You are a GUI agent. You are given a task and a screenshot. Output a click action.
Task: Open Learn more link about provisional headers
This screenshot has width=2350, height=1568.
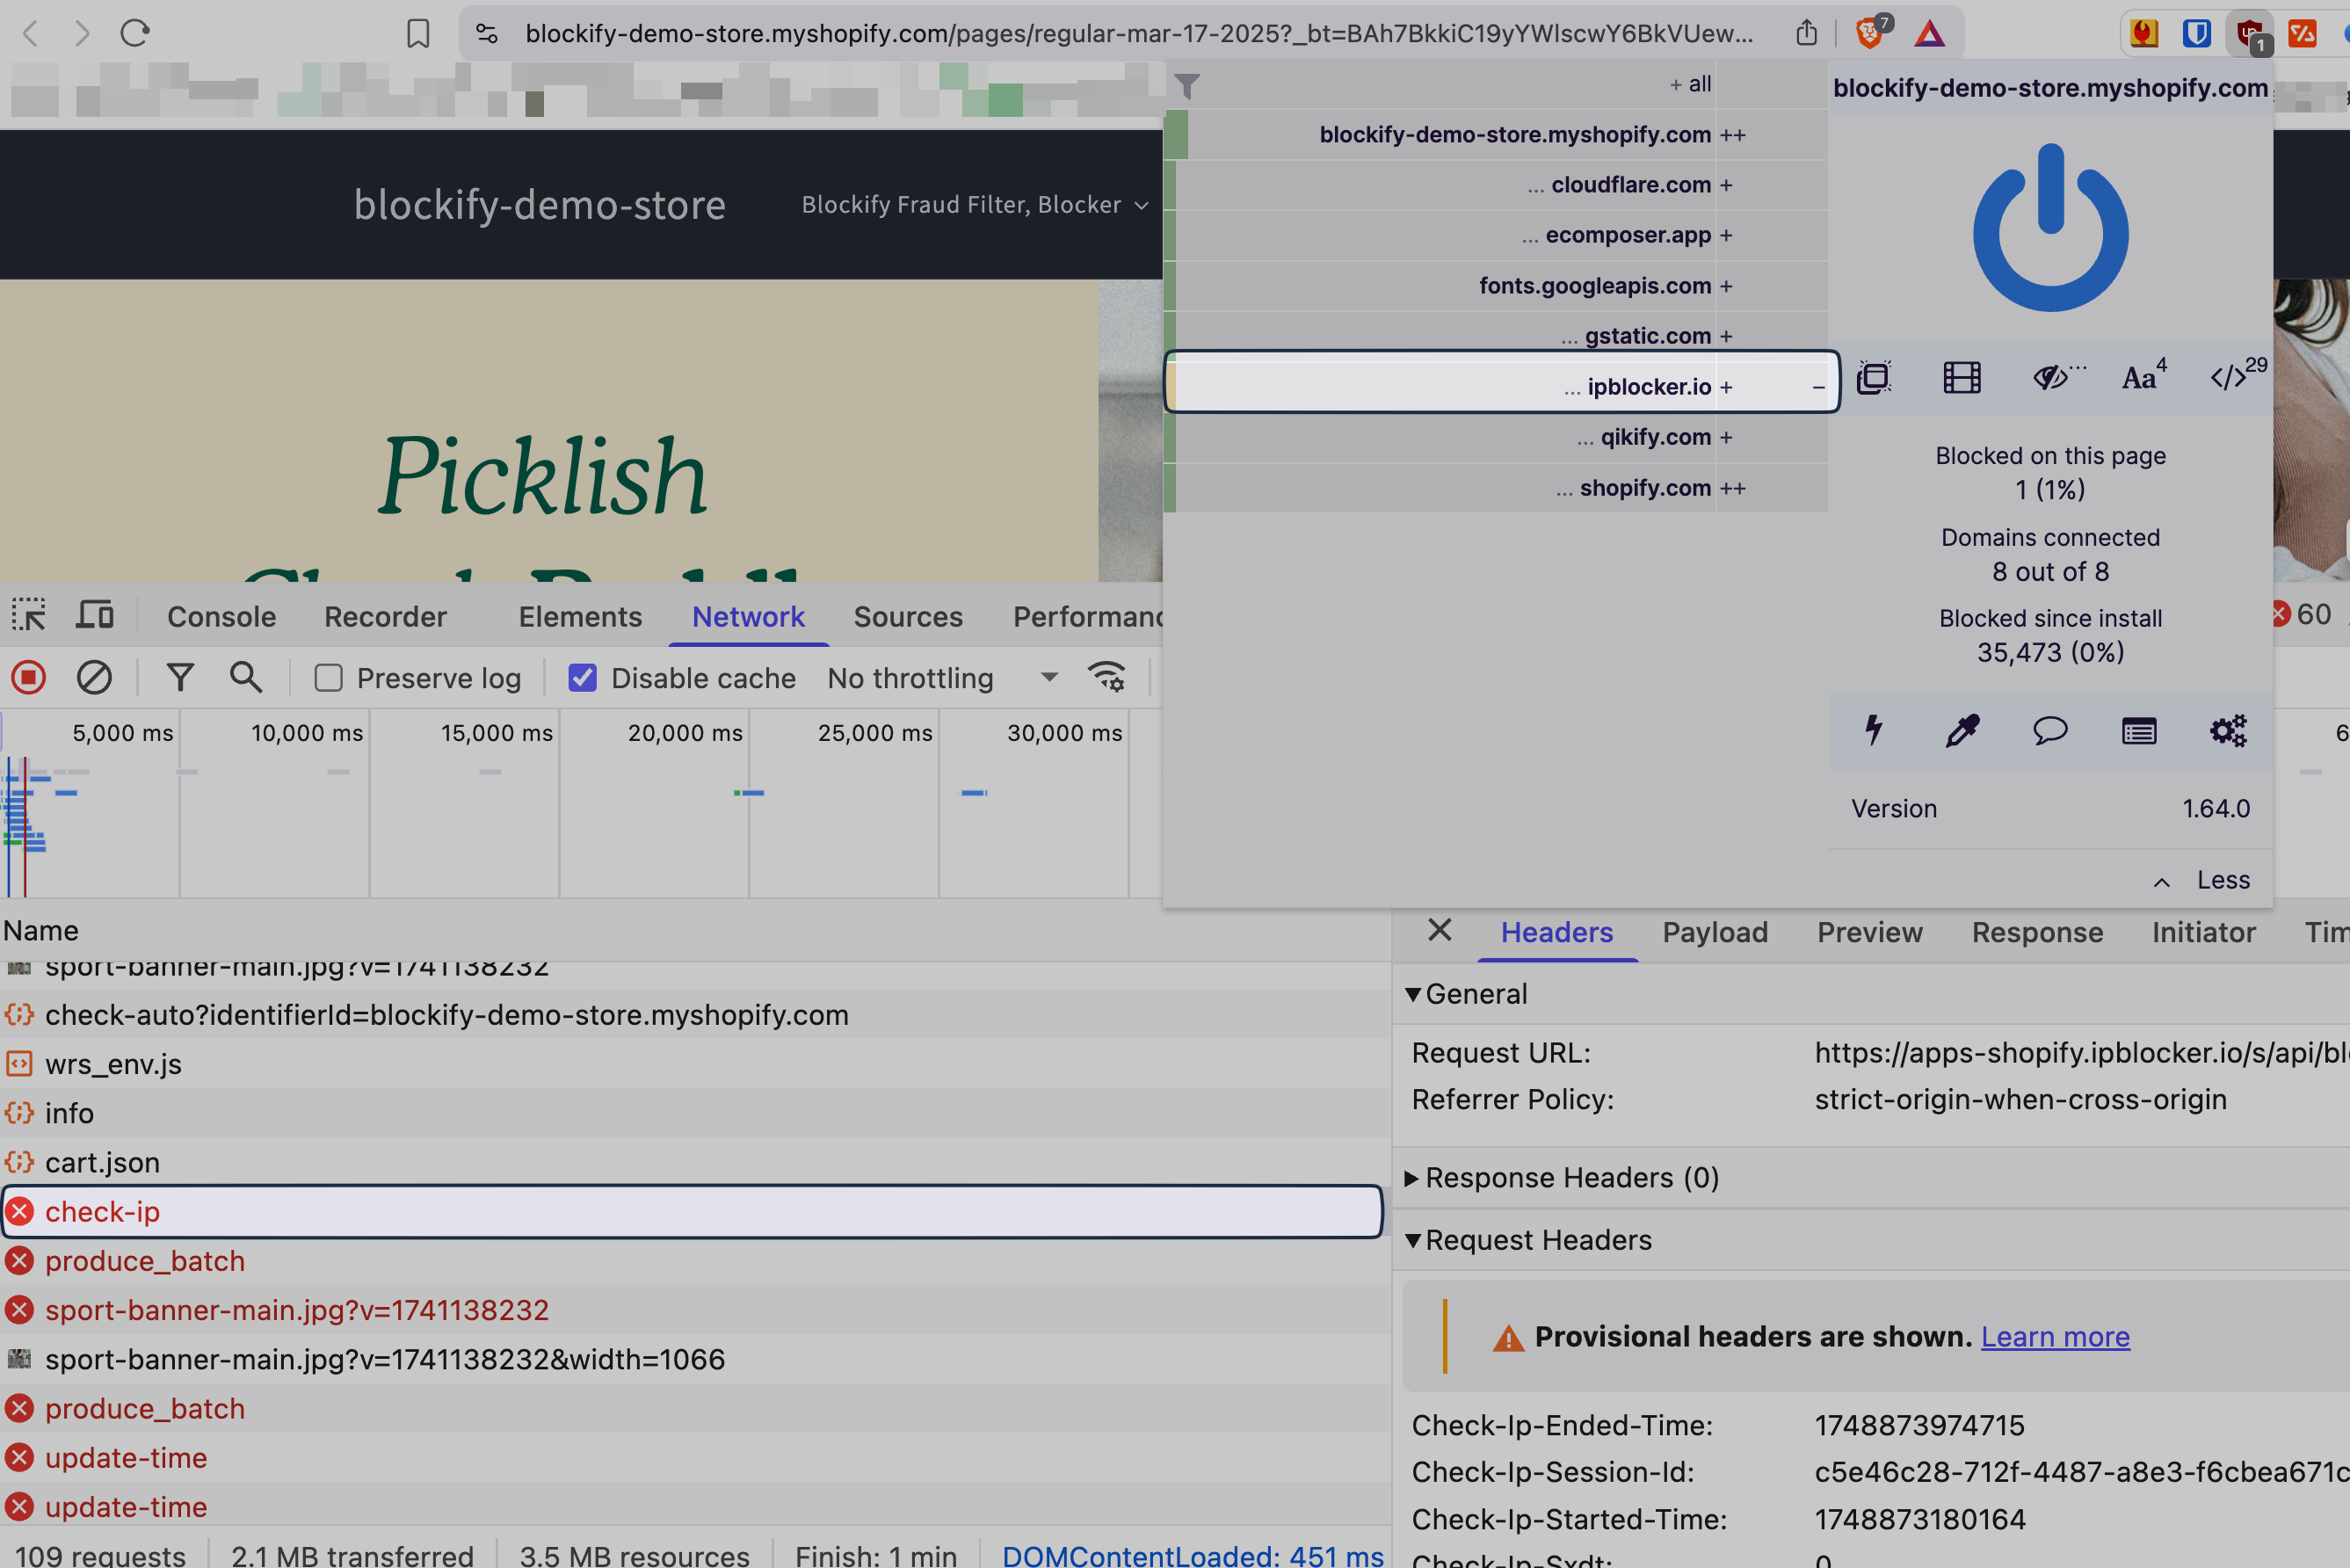click(2055, 1337)
